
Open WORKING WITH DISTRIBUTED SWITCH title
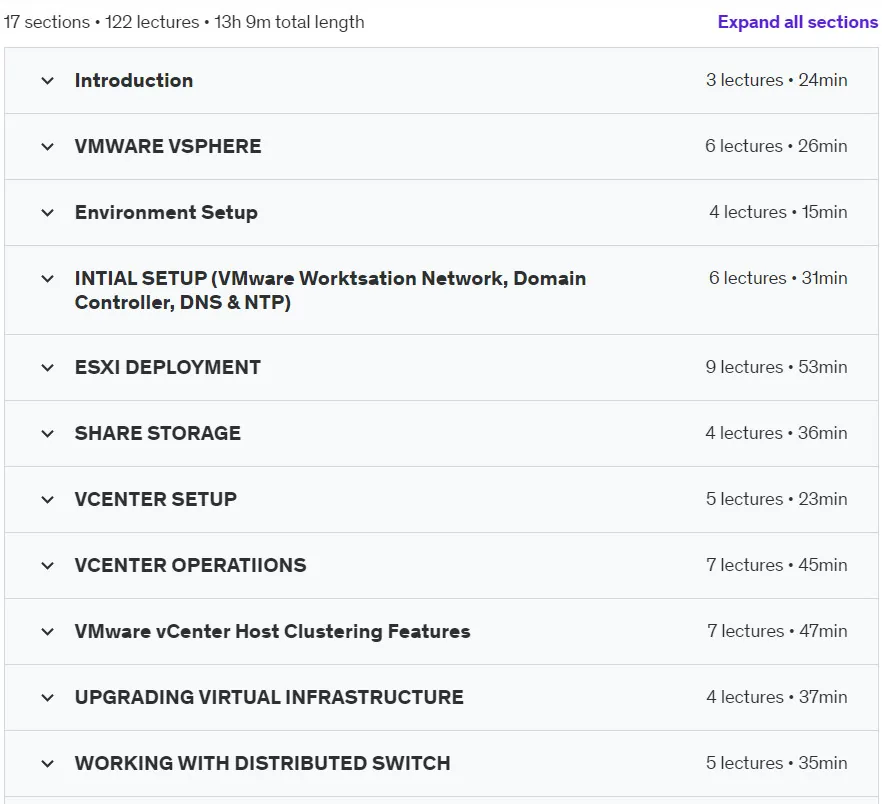point(263,763)
